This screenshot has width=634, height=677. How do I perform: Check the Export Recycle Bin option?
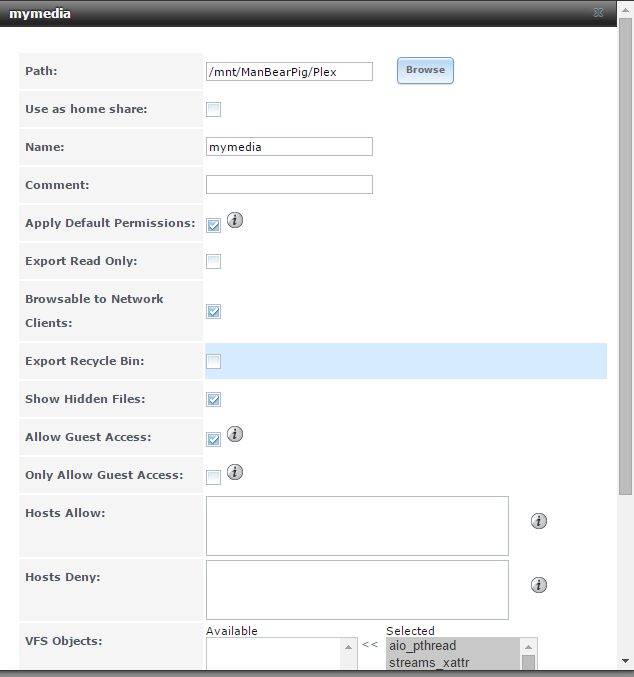click(x=213, y=361)
